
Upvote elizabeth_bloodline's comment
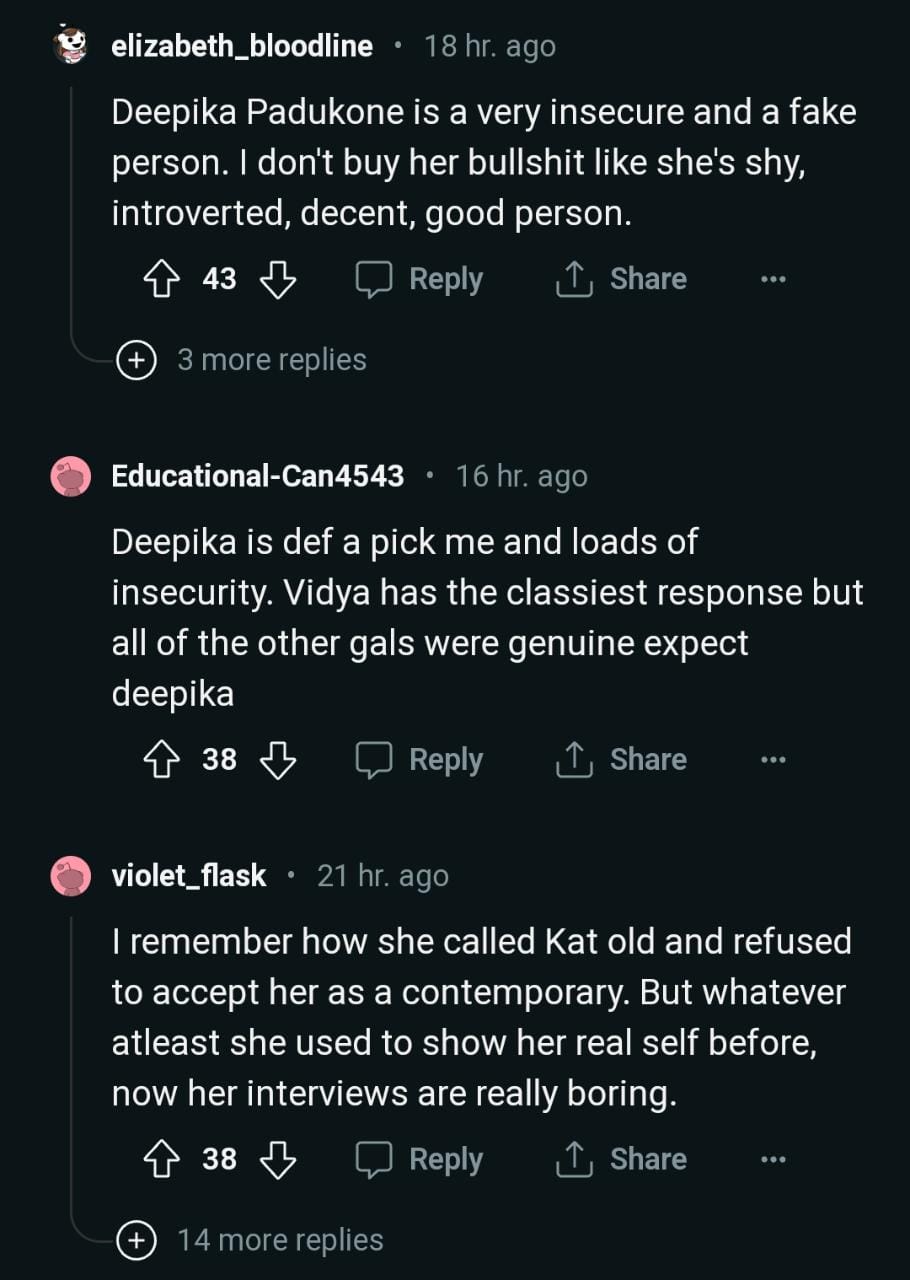pos(163,279)
